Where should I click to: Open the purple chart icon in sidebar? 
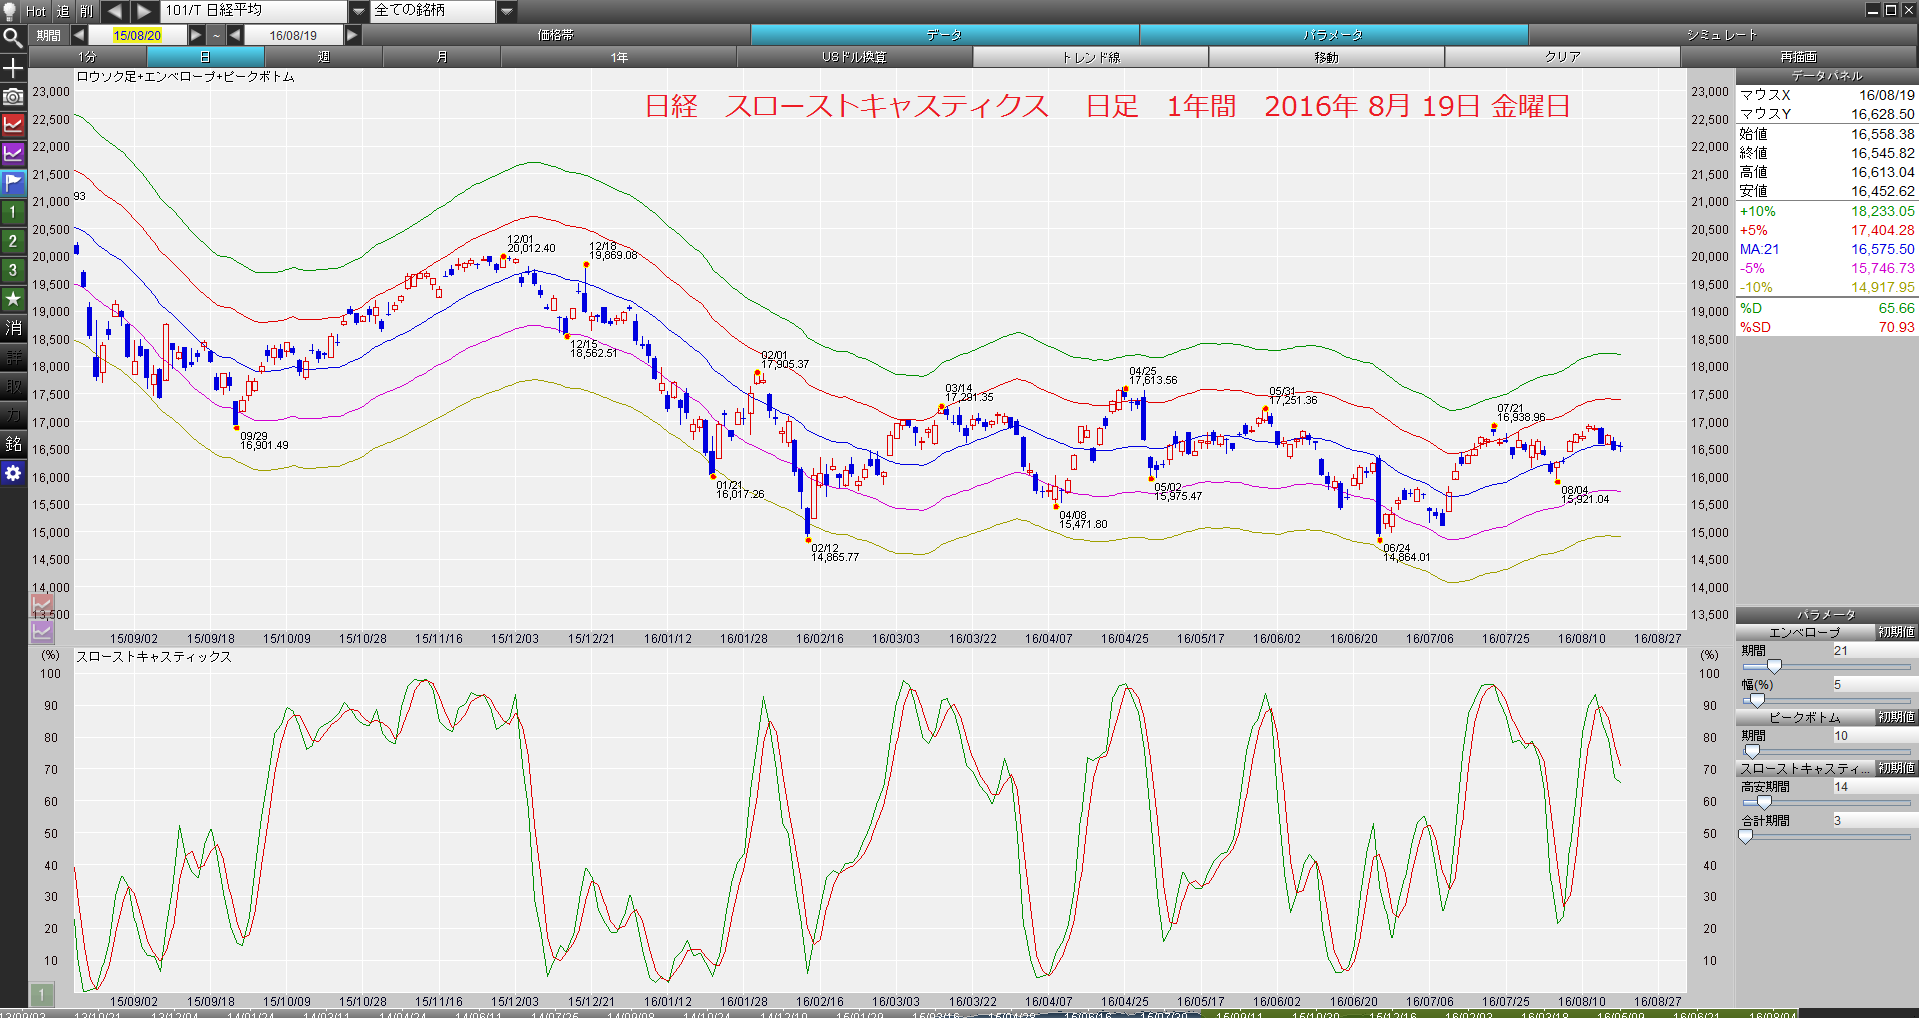point(13,154)
